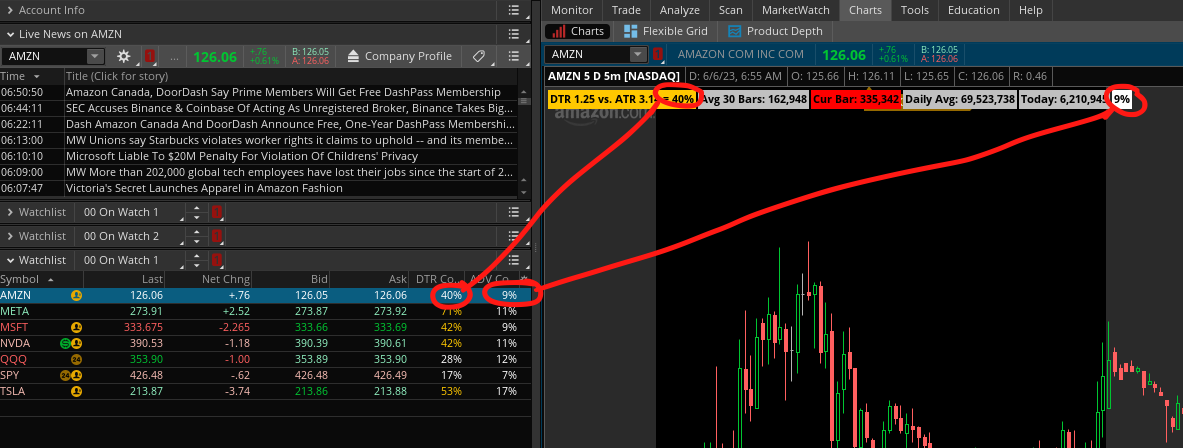The width and height of the screenshot is (1183, 448).
Task: Open the Tools tab
Action: pos(914,10)
